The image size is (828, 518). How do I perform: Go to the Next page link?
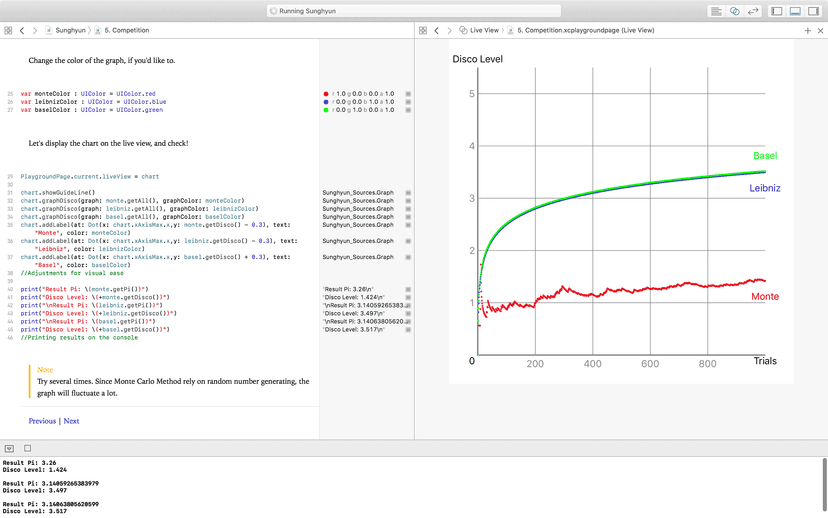[x=71, y=421]
